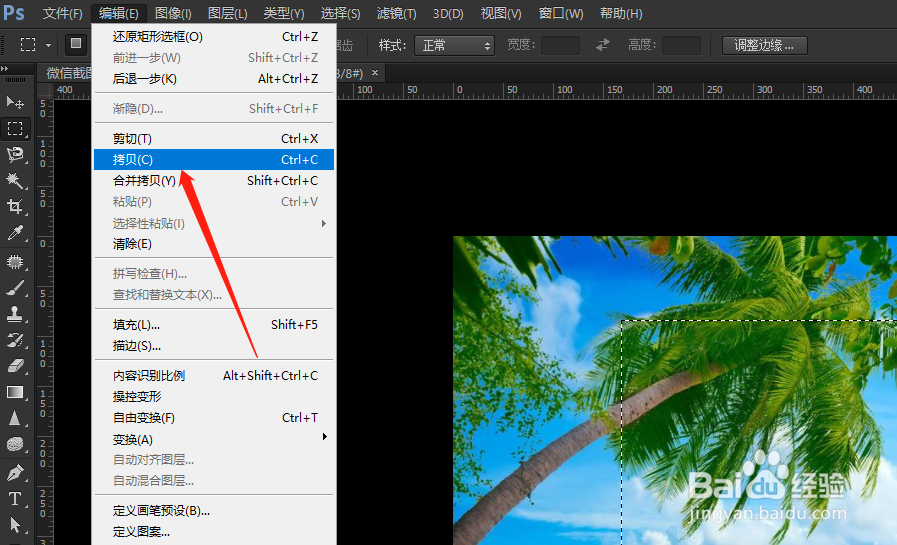Open the 编辑(E) menu

(x=118, y=13)
